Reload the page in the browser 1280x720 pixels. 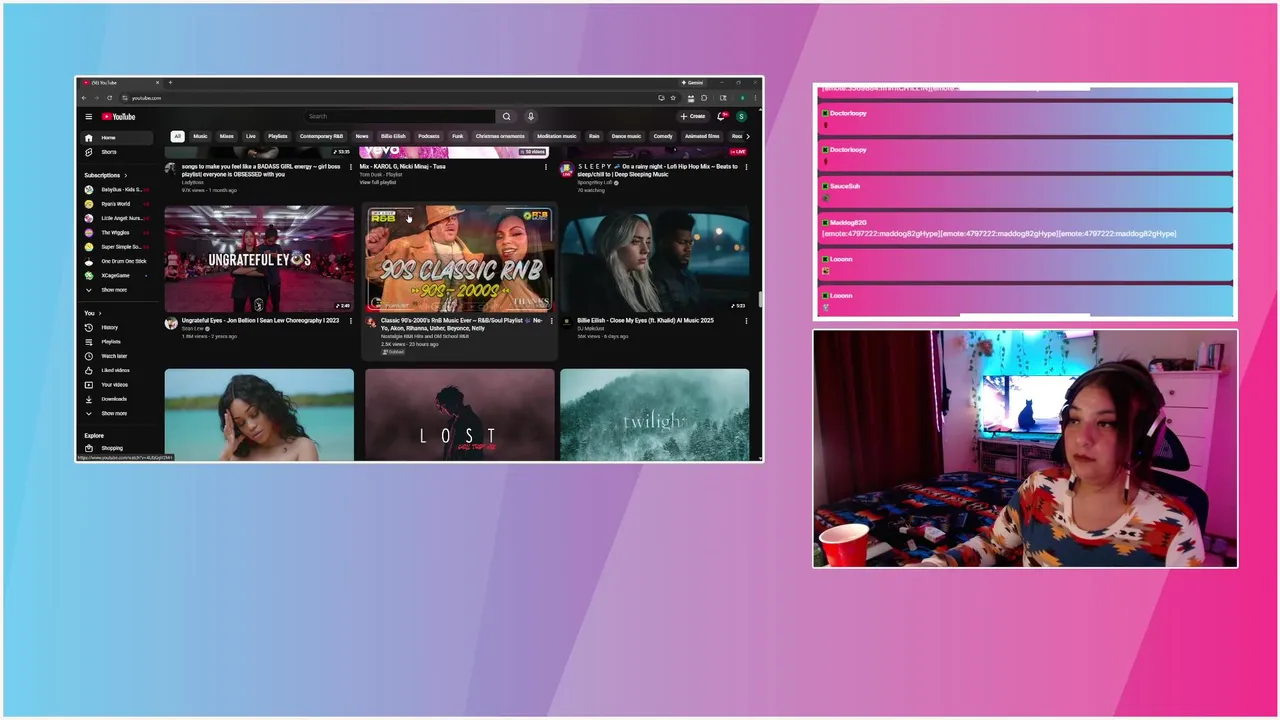(x=110, y=98)
